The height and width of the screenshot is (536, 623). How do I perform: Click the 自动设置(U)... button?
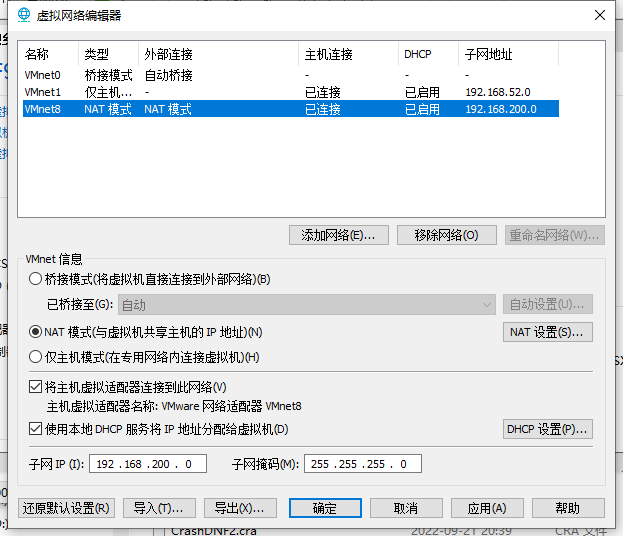tap(548, 304)
